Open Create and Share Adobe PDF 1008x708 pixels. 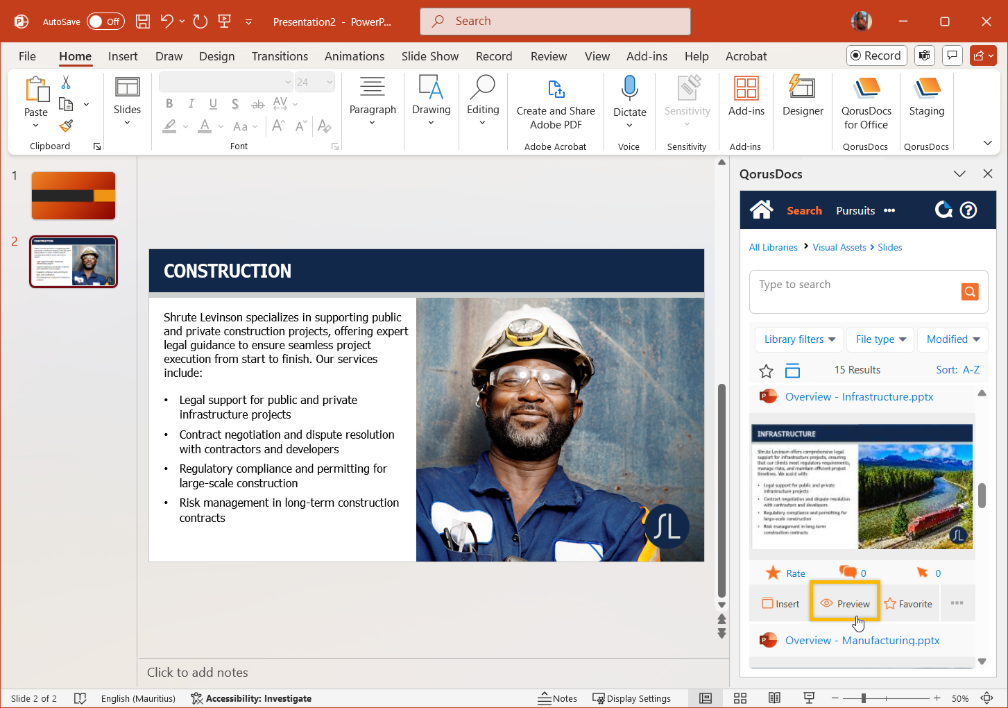pyautogui.click(x=555, y=104)
